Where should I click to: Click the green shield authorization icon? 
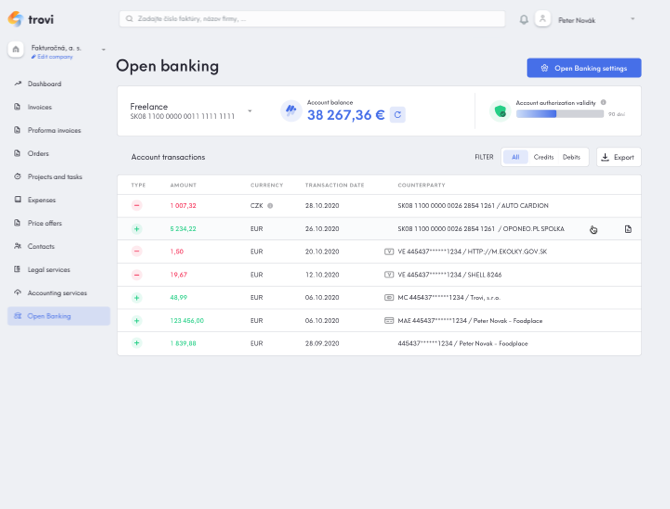pos(500,112)
